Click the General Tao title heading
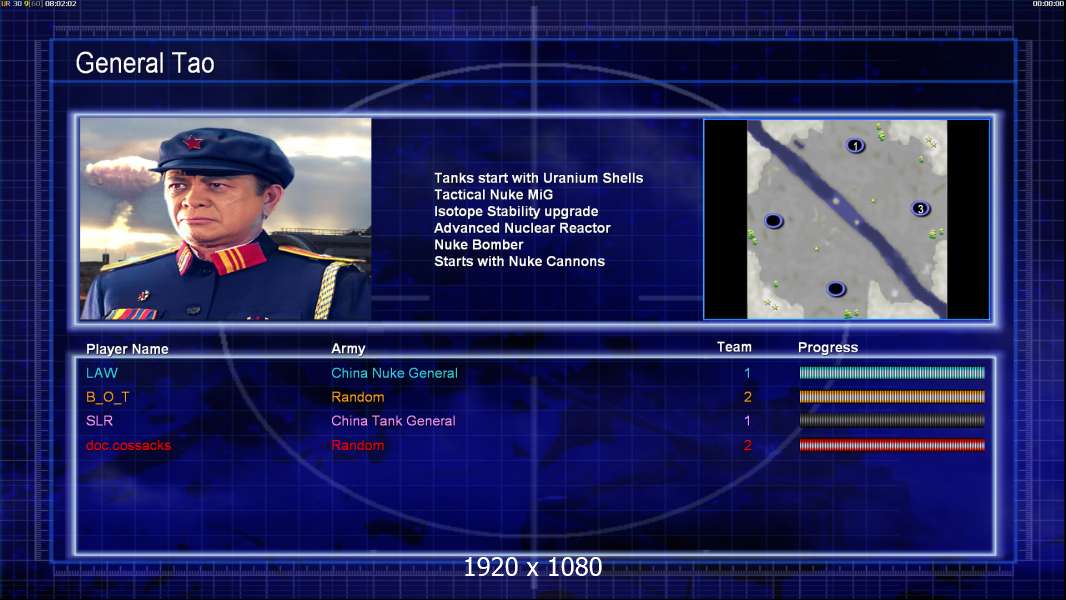1066x600 pixels. click(145, 63)
